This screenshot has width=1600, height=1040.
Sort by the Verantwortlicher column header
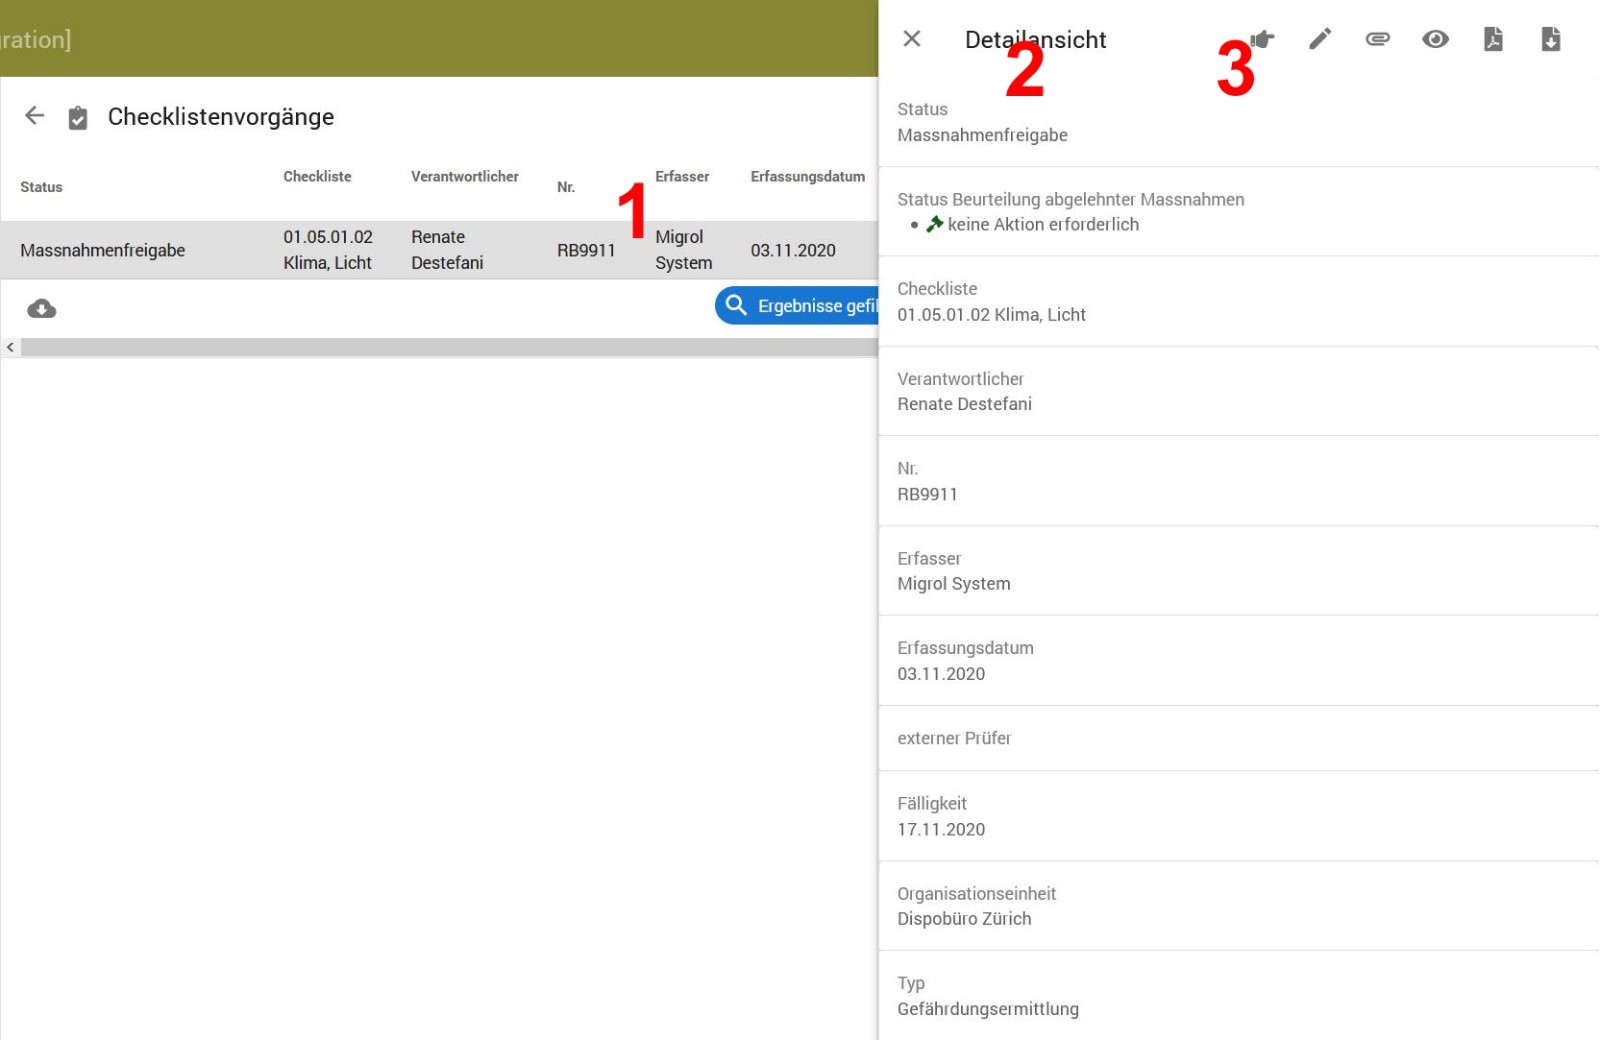click(x=465, y=176)
